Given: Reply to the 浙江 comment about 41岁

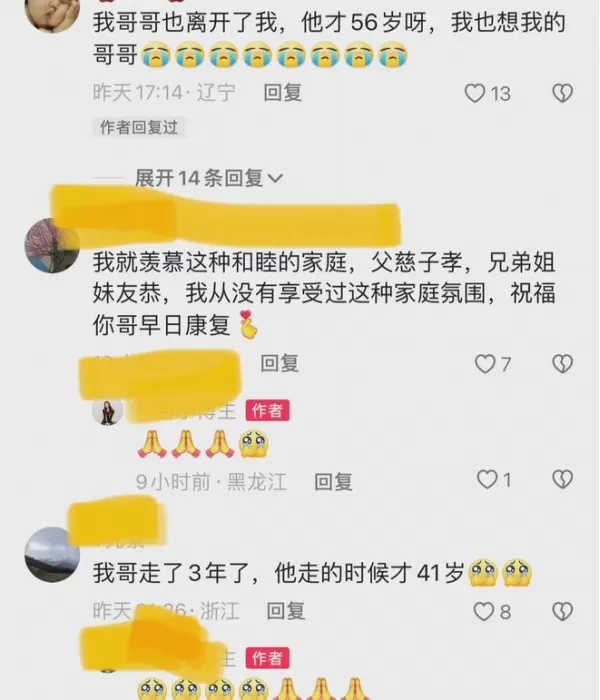Looking at the screenshot, I should coord(286,611).
